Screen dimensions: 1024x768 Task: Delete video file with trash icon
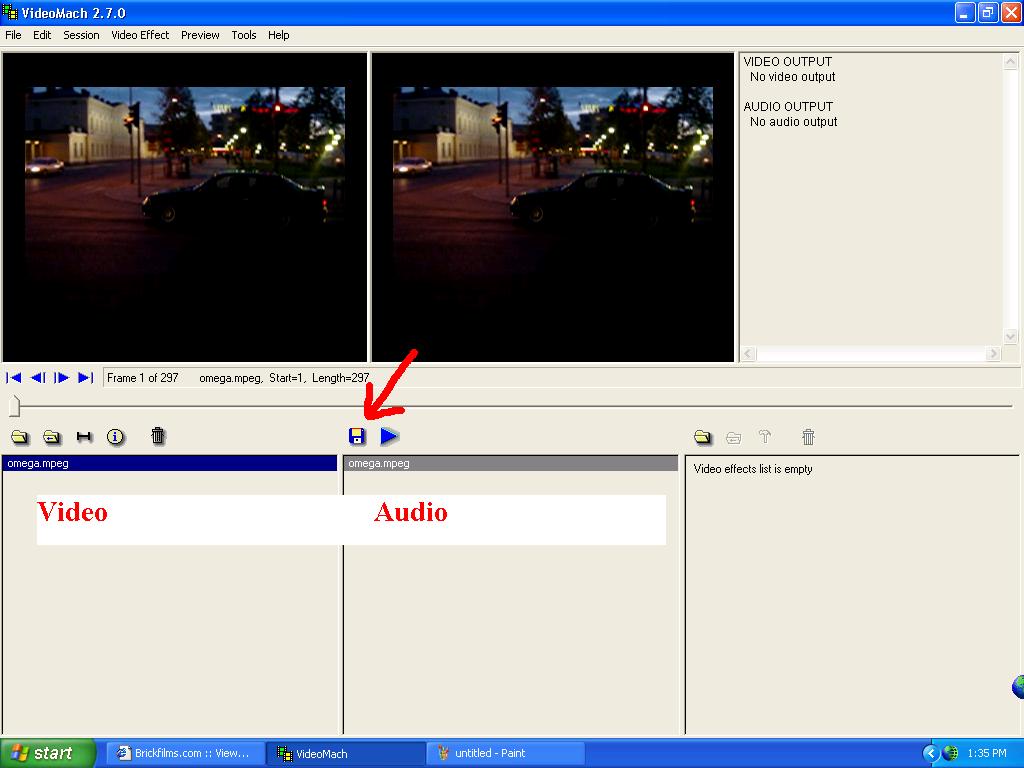158,436
